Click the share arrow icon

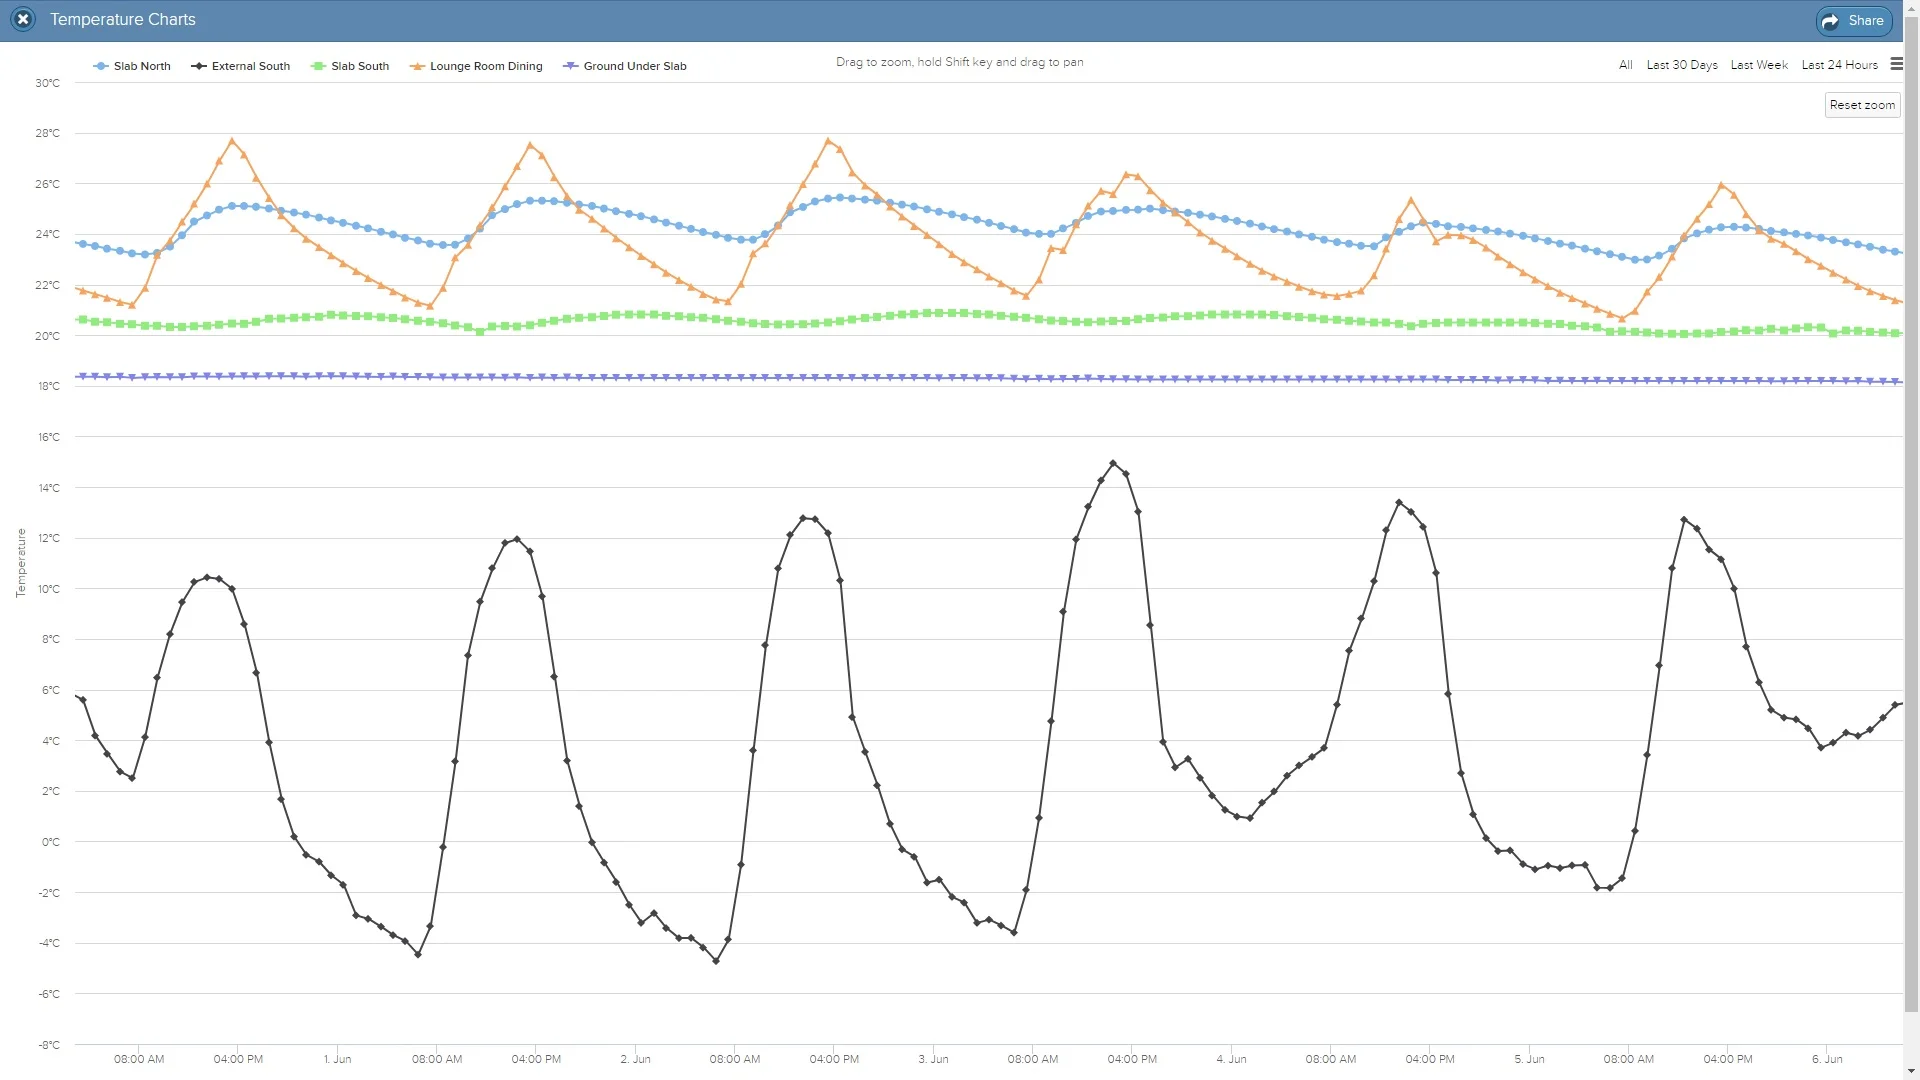pyautogui.click(x=1830, y=21)
